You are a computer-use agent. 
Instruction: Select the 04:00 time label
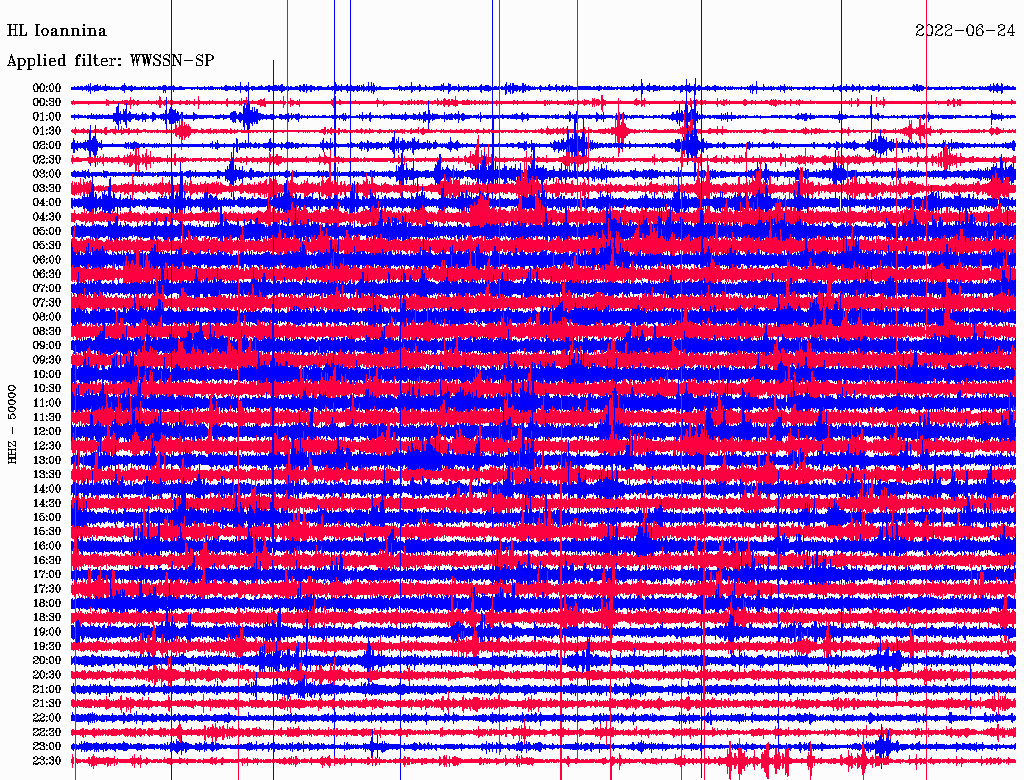click(46, 203)
